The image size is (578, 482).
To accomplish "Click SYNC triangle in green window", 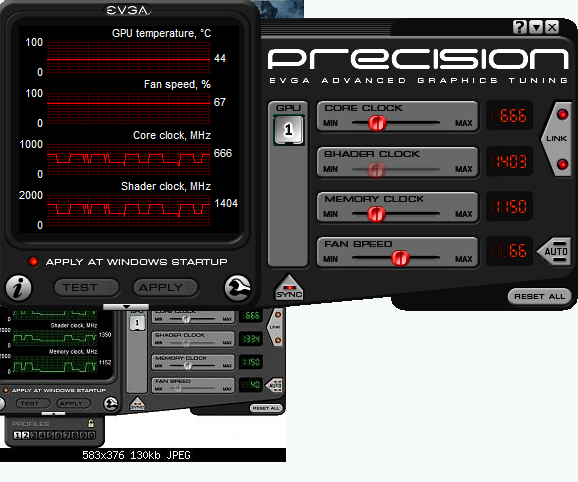I will (137, 404).
